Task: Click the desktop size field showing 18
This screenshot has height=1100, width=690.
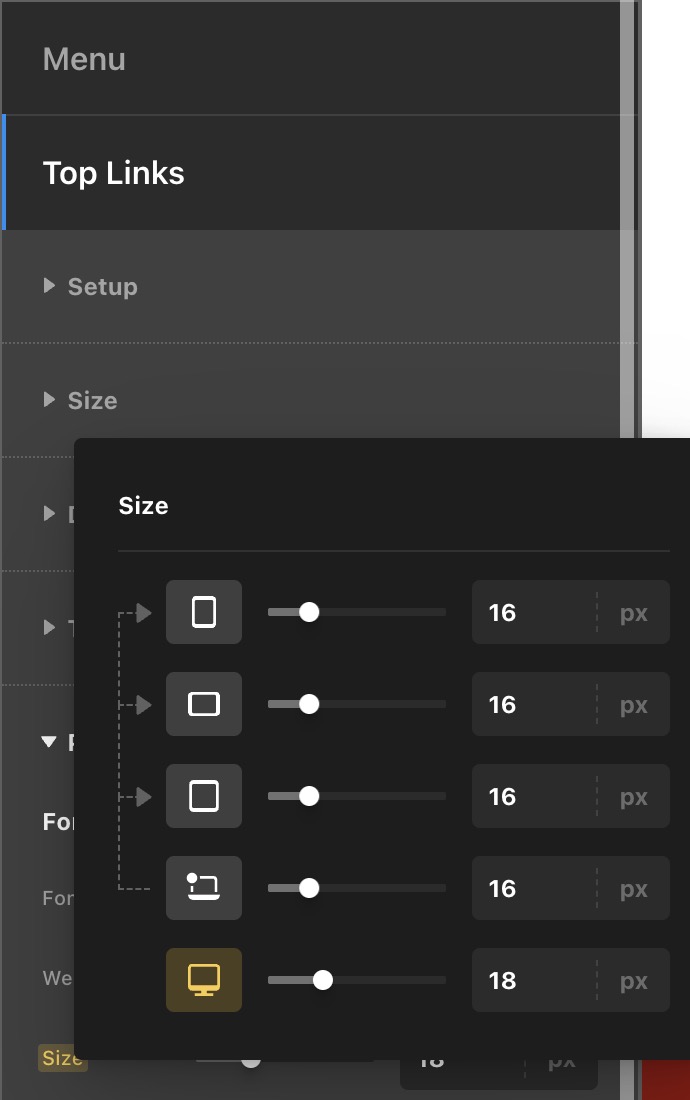Action: [x=532, y=980]
